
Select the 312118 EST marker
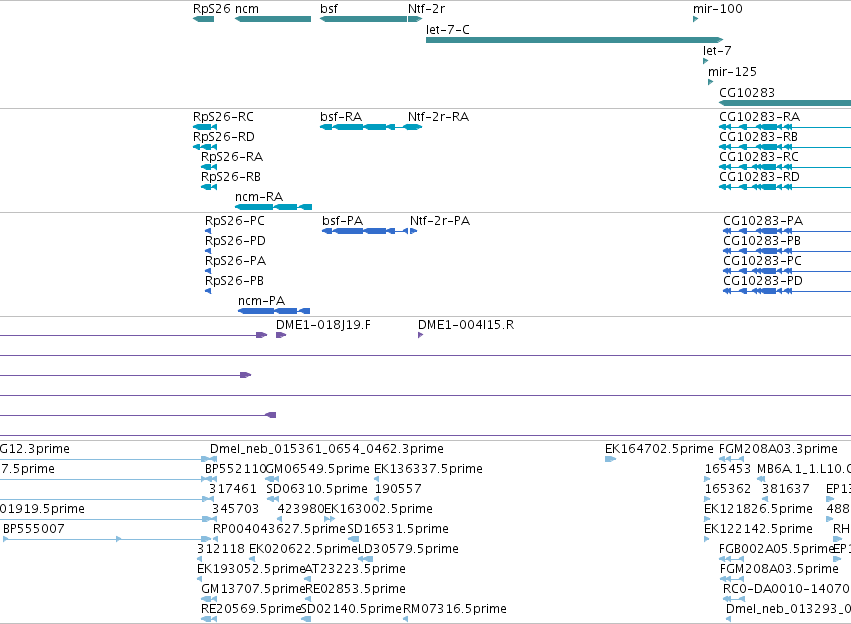pyautogui.click(x=200, y=559)
